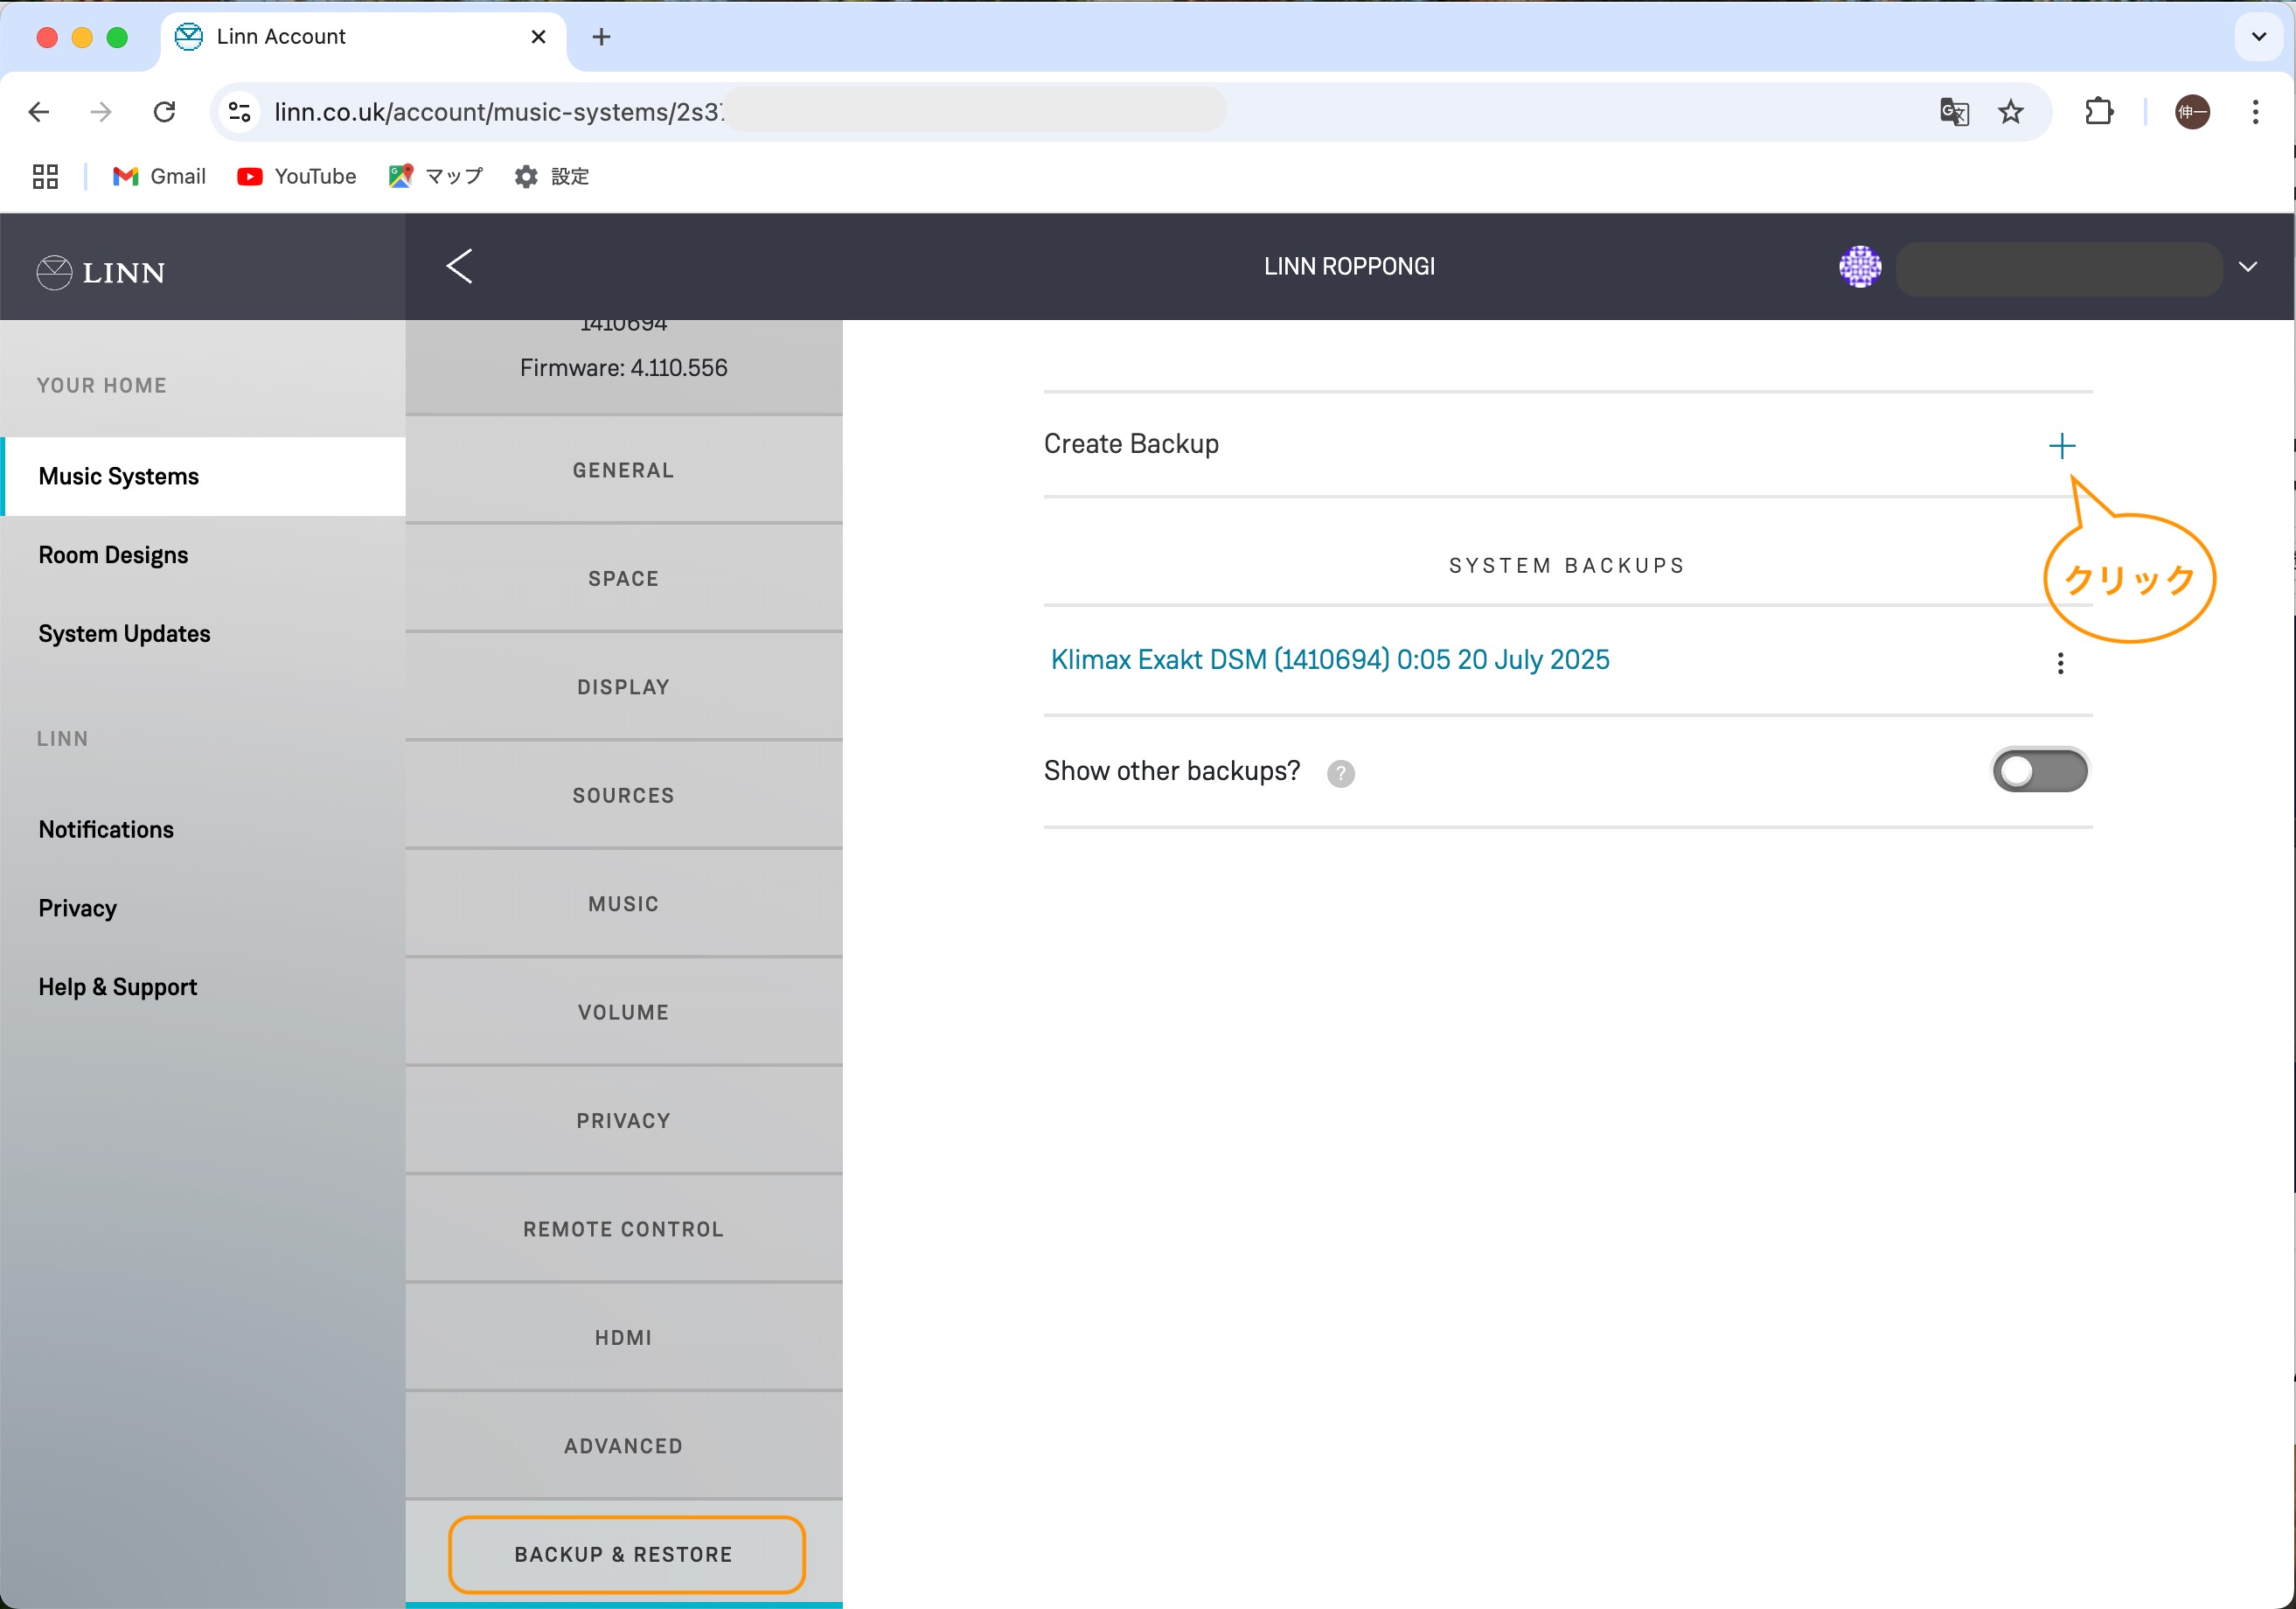This screenshot has height=1609, width=2296.
Task: Click the translate page icon
Action: click(1954, 112)
